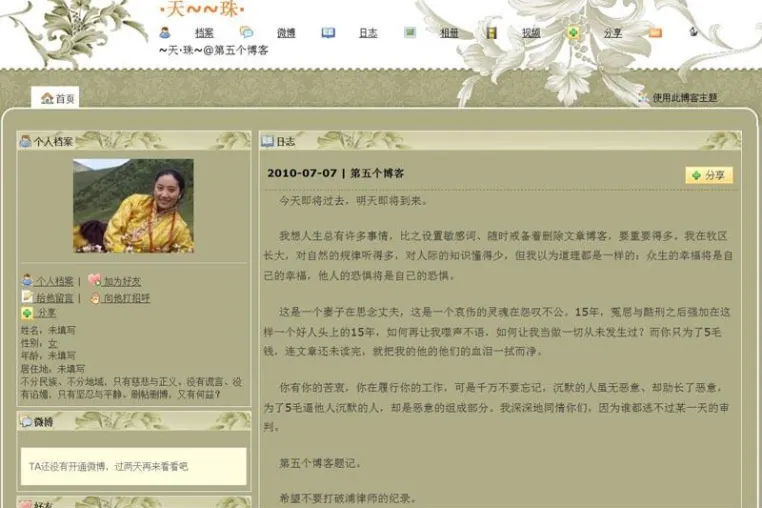
Task: Click the line 希望不要打破浦律师的纪录
Action: [x=347, y=498]
